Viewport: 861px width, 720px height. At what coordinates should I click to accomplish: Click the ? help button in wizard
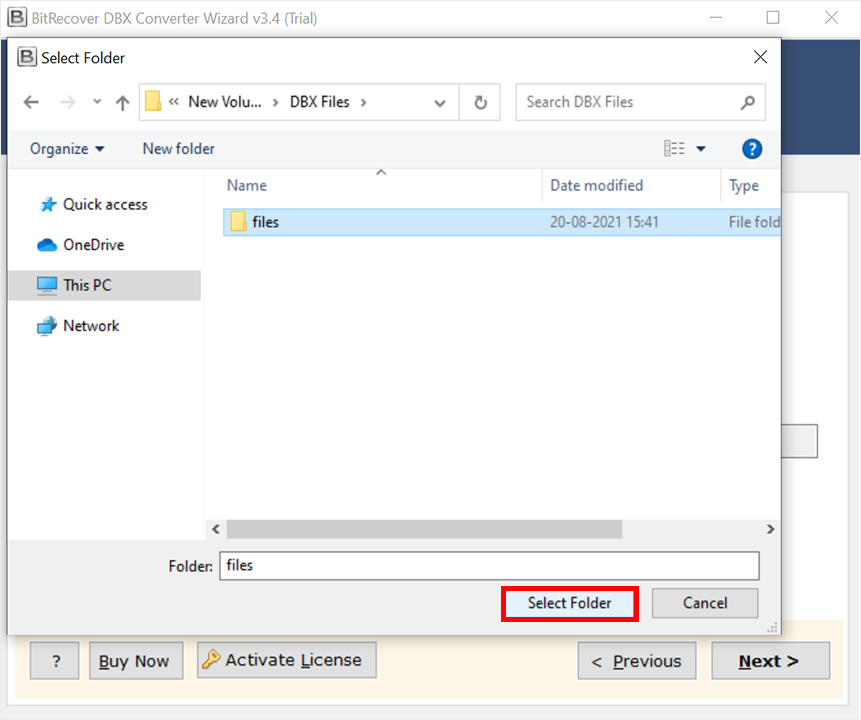pos(54,661)
